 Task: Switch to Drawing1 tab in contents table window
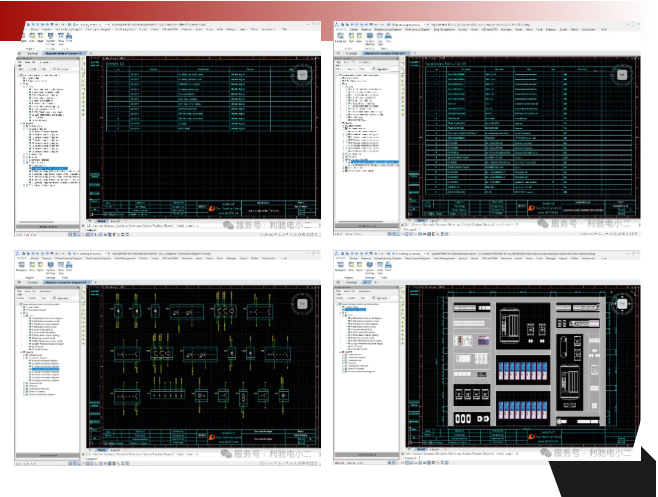click(32, 53)
